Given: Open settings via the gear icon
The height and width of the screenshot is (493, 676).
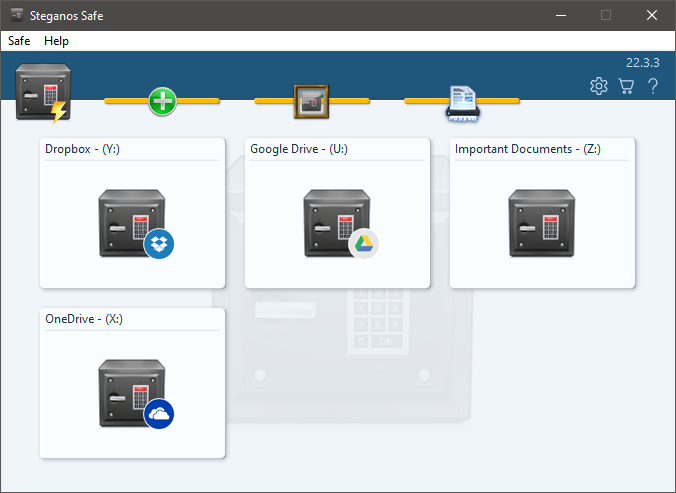Looking at the screenshot, I should 599,86.
